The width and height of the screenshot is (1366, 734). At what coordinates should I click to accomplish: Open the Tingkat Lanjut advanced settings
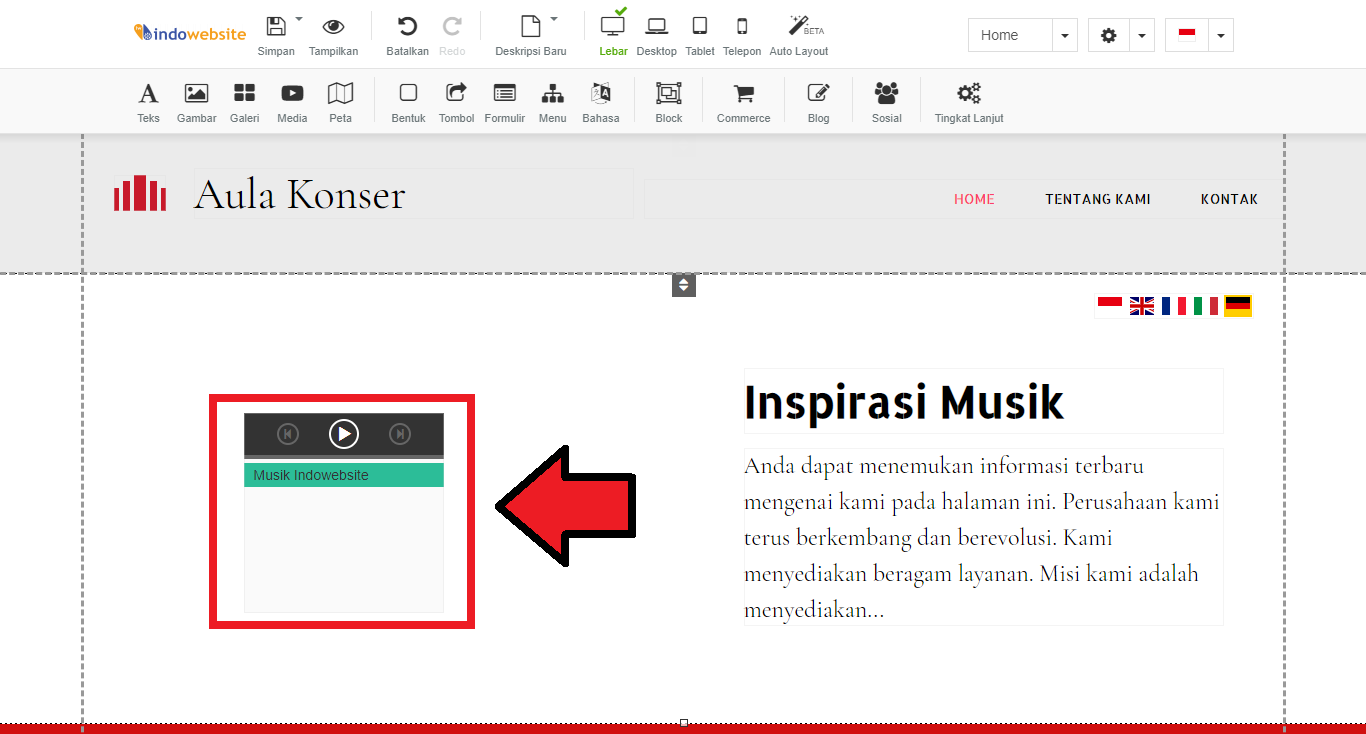coord(967,100)
